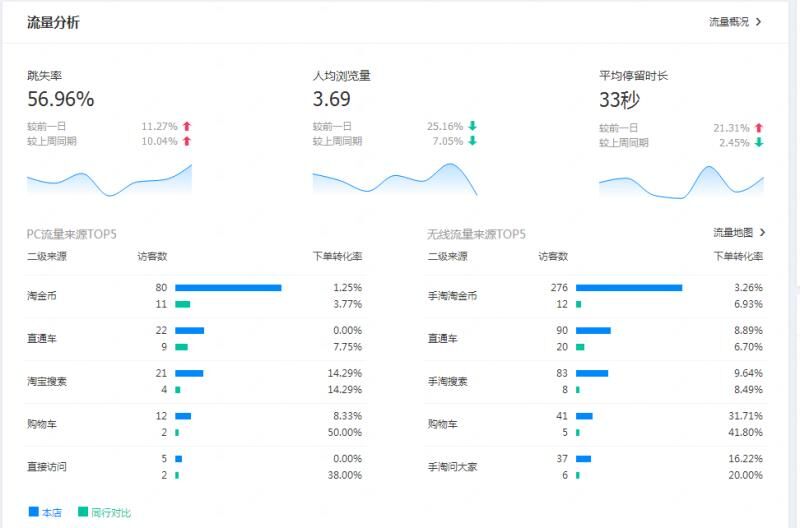Viewport: 800px width, 528px height.
Task: Click the 下单转化率 header in PC table
Action: click(337, 256)
